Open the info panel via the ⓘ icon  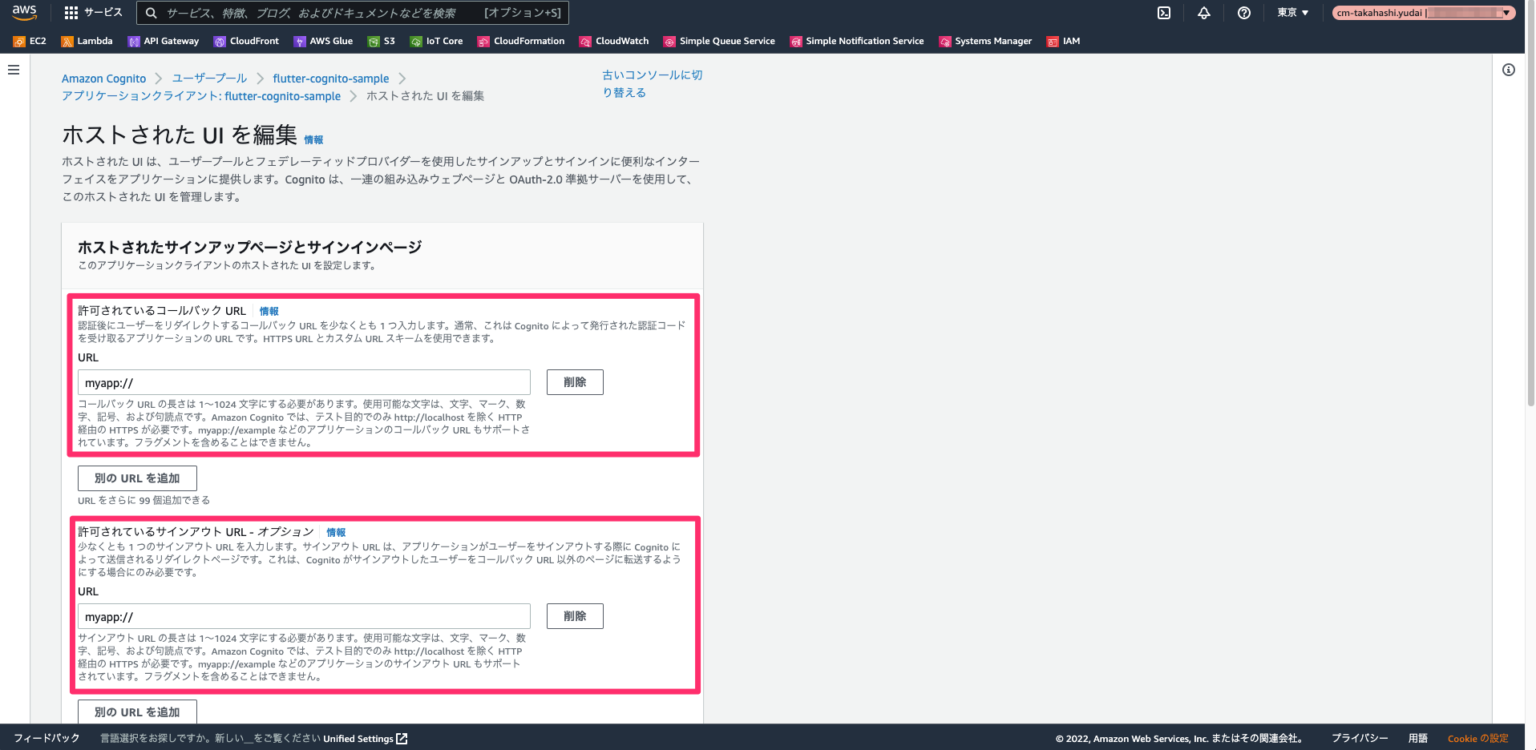coord(1509,69)
